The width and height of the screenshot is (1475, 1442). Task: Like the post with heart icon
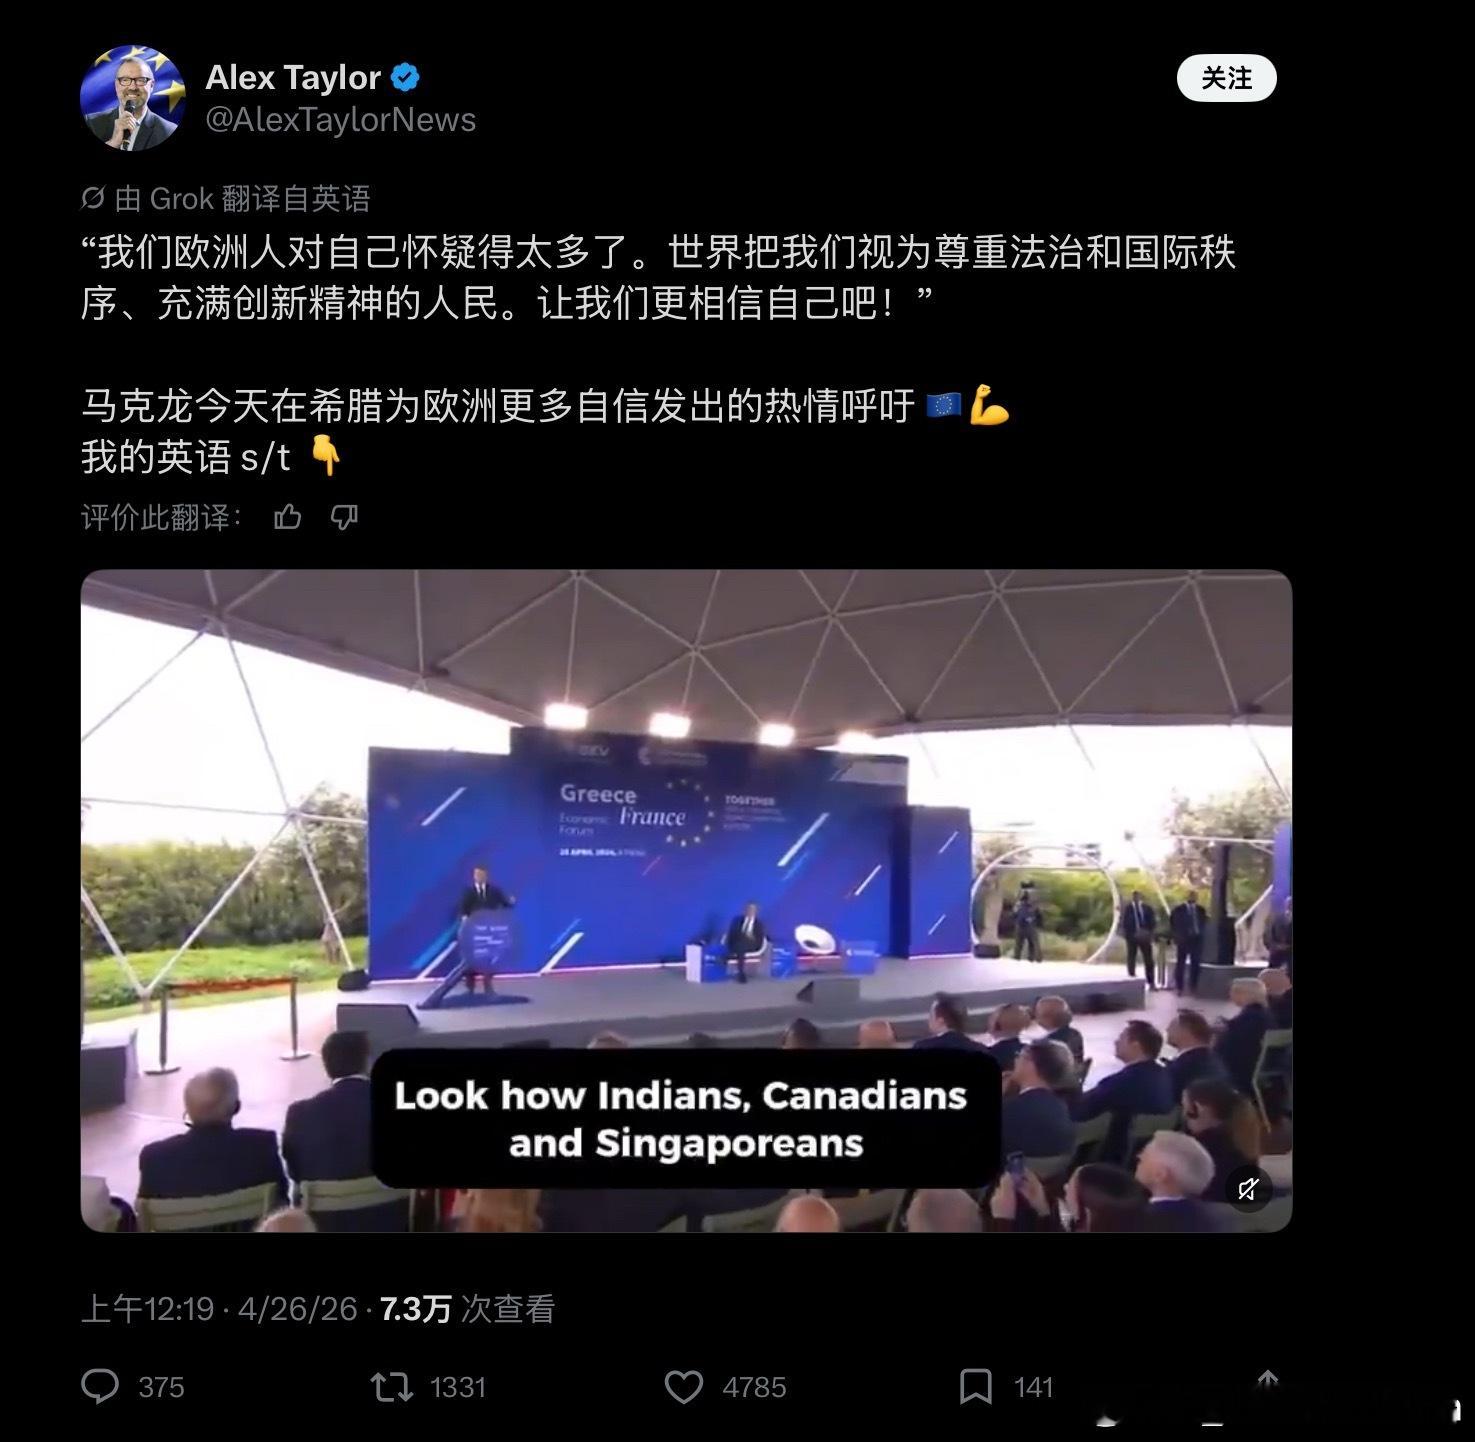pos(684,1387)
